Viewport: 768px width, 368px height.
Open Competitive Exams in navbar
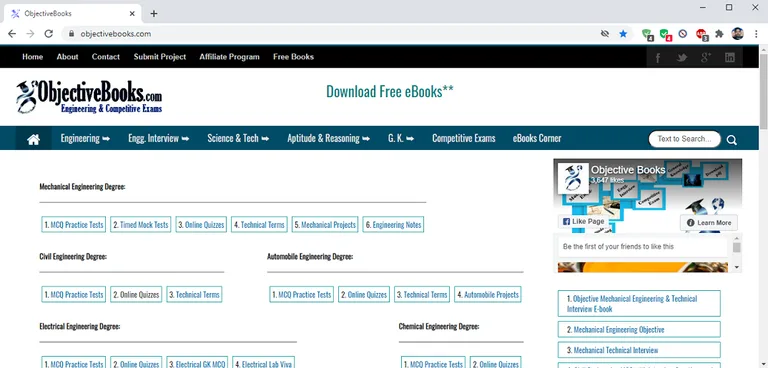[x=463, y=139]
